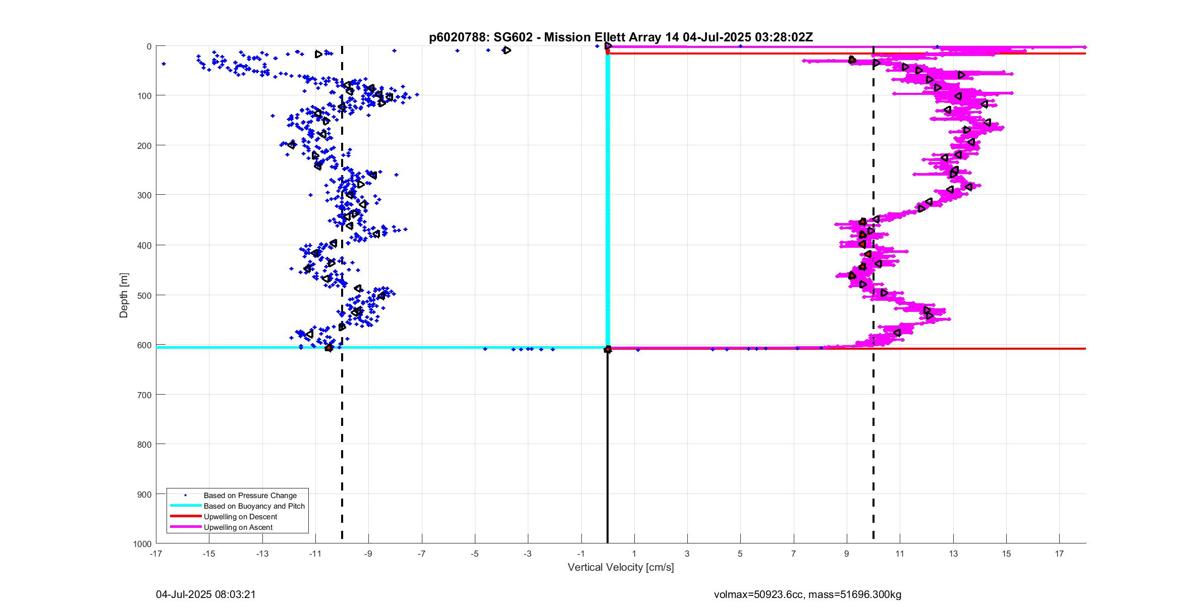
Task: Click the timestamp '04-Jul-2025 08:03:21' footer text
Action: 205,594
